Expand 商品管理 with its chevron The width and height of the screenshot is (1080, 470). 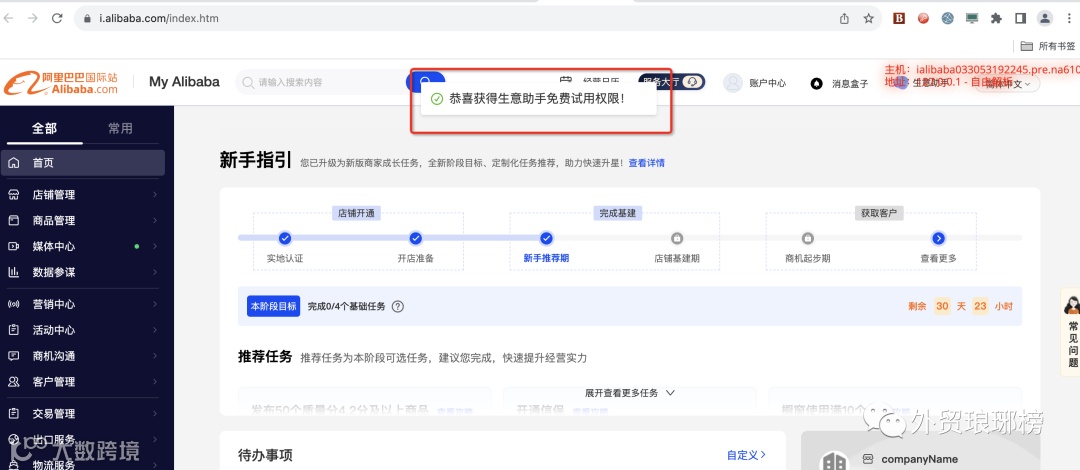click(155, 221)
